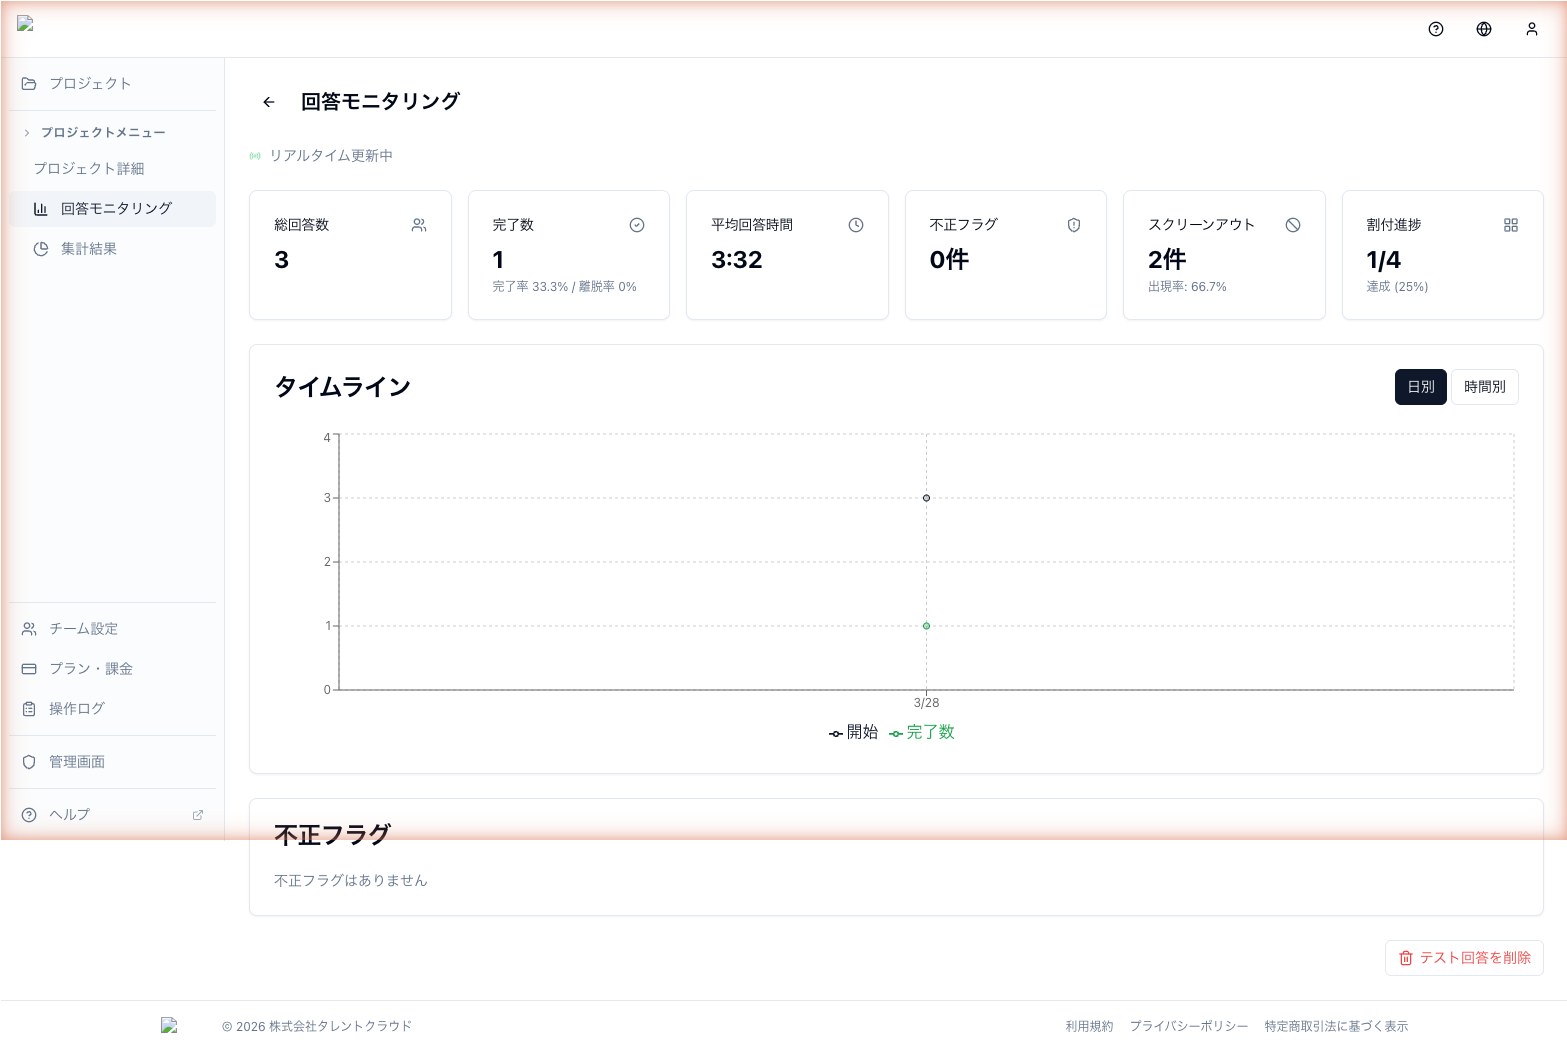Click the grid icon on 割付進捗 card

click(1511, 225)
